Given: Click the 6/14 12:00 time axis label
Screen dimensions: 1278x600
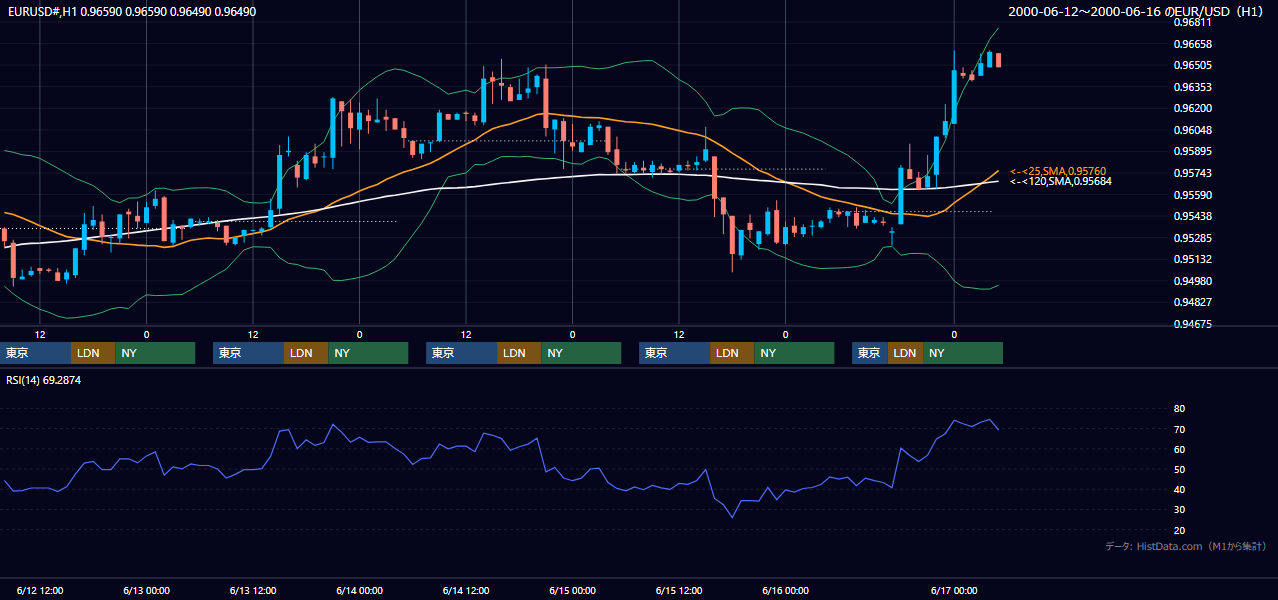Looking at the screenshot, I should pos(466,590).
